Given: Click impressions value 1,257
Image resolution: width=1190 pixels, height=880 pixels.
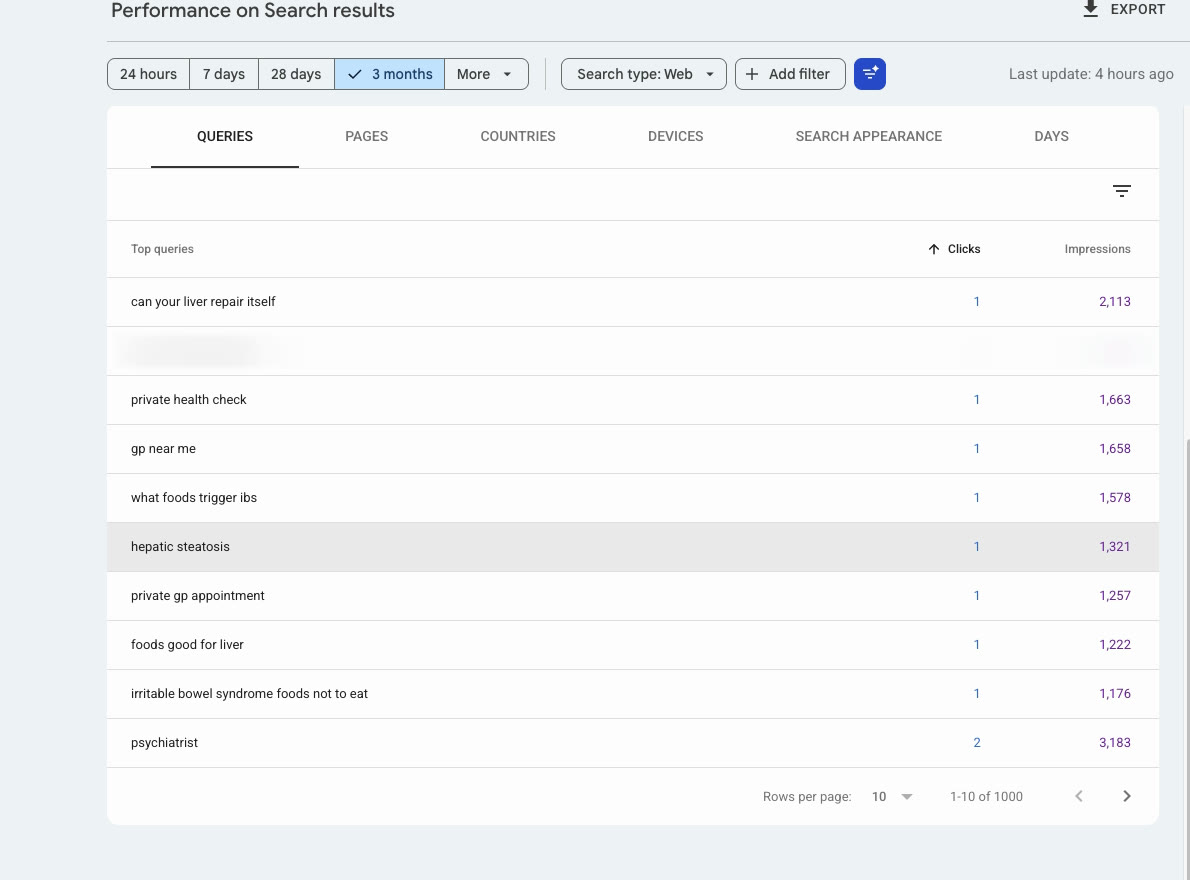Looking at the screenshot, I should coord(1114,596).
